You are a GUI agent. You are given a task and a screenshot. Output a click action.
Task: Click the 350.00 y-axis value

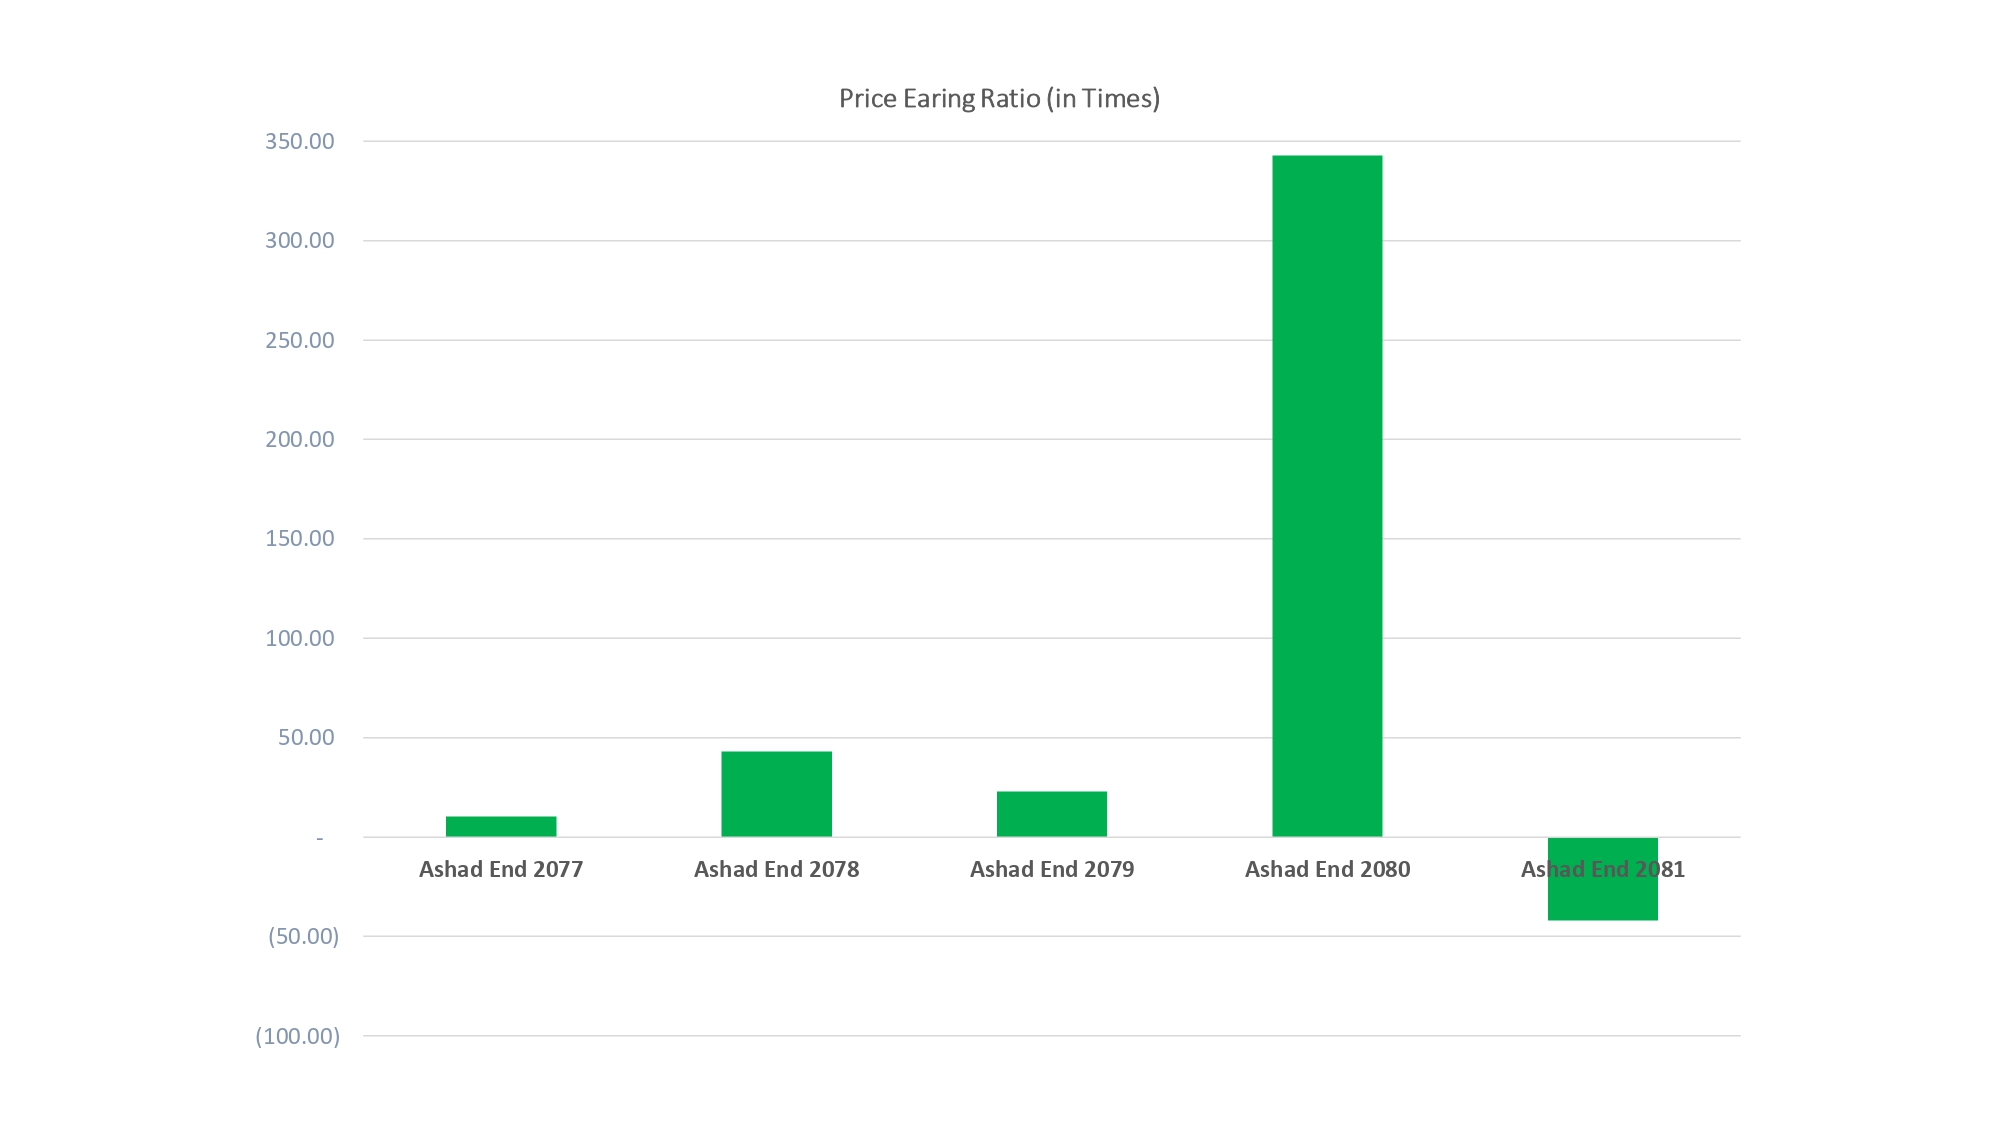click(299, 142)
